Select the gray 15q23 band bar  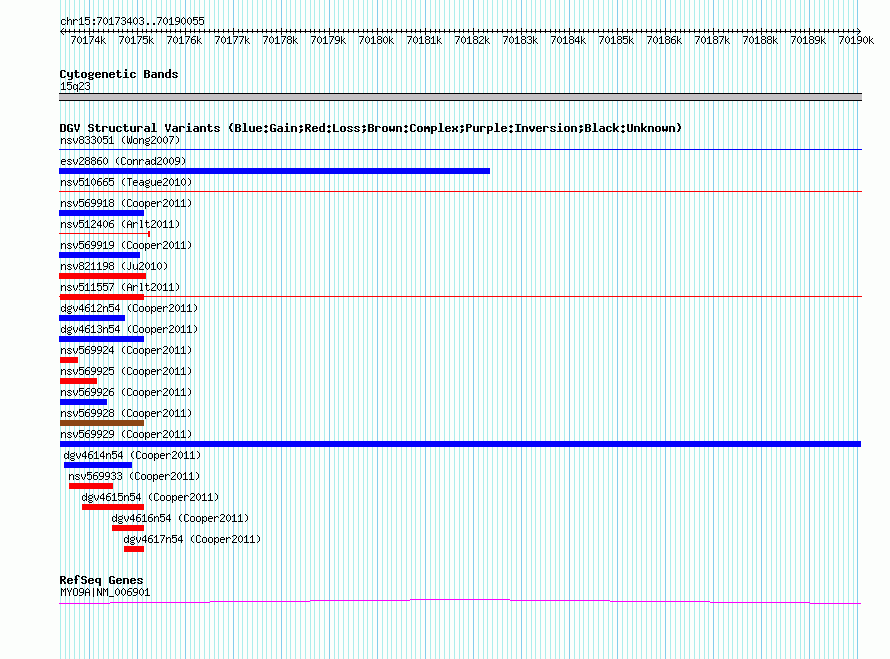460,97
